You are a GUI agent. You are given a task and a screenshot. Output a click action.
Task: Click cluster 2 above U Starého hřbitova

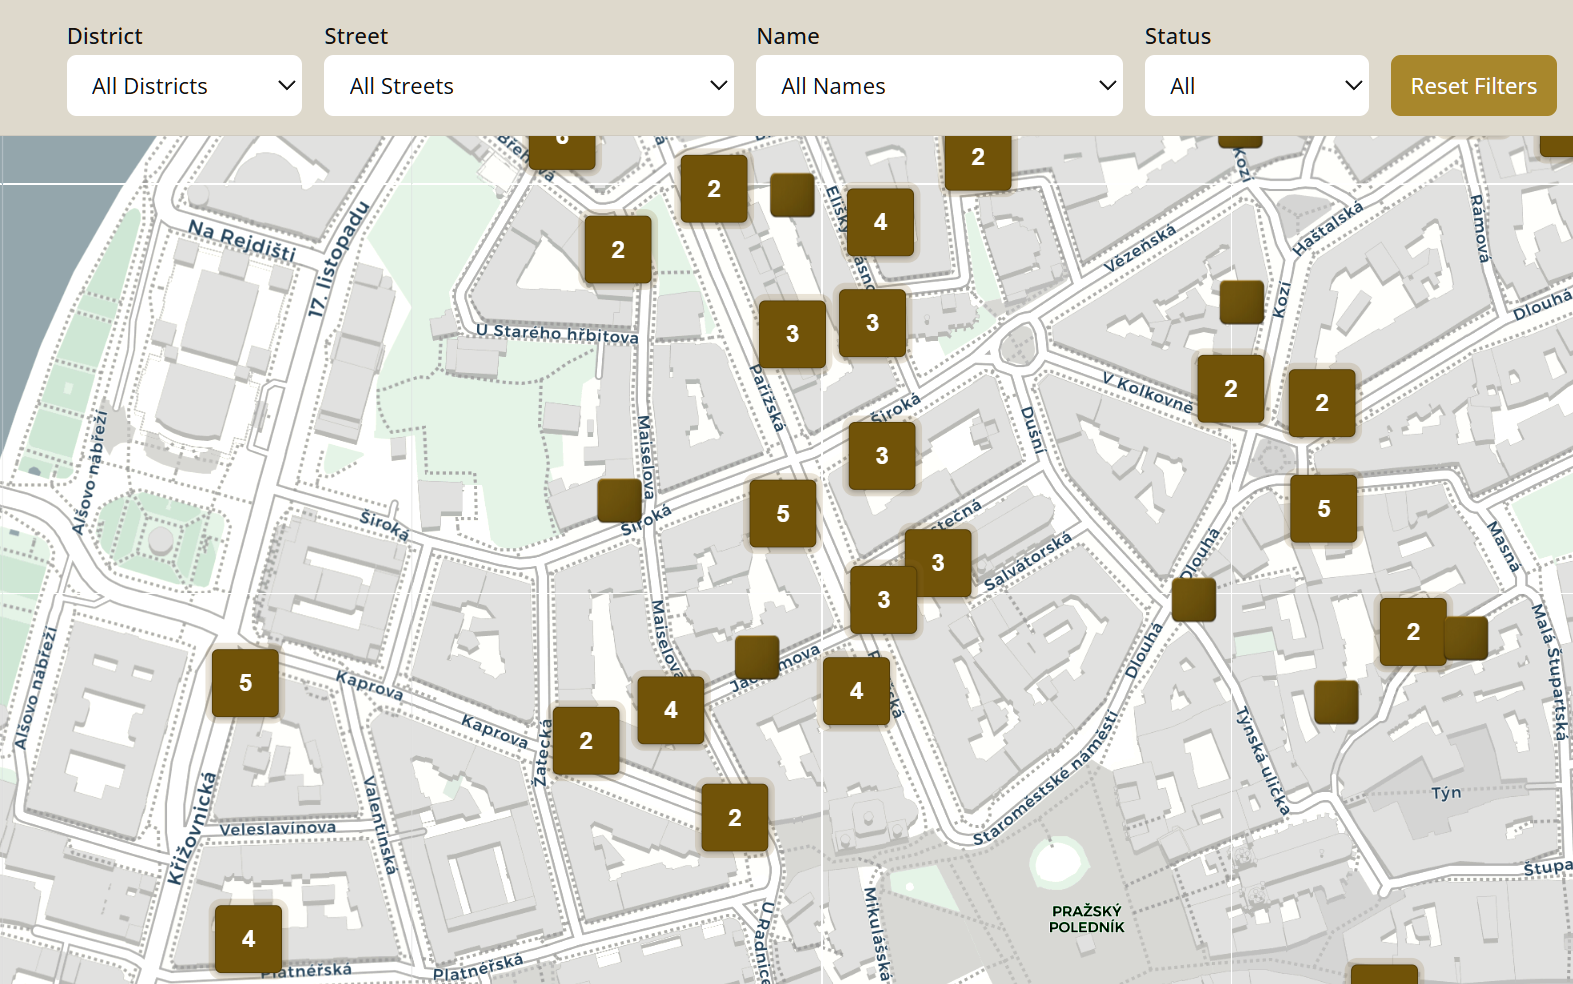tap(618, 250)
